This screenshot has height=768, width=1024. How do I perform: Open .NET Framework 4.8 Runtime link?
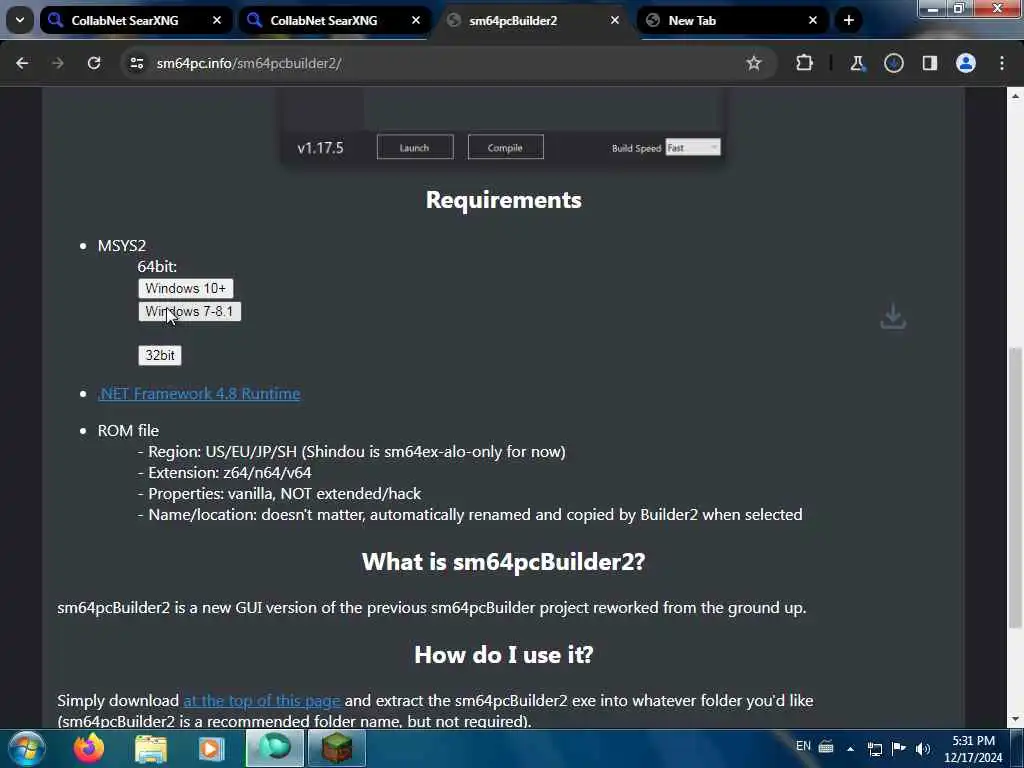pyautogui.click(x=199, y=394)
